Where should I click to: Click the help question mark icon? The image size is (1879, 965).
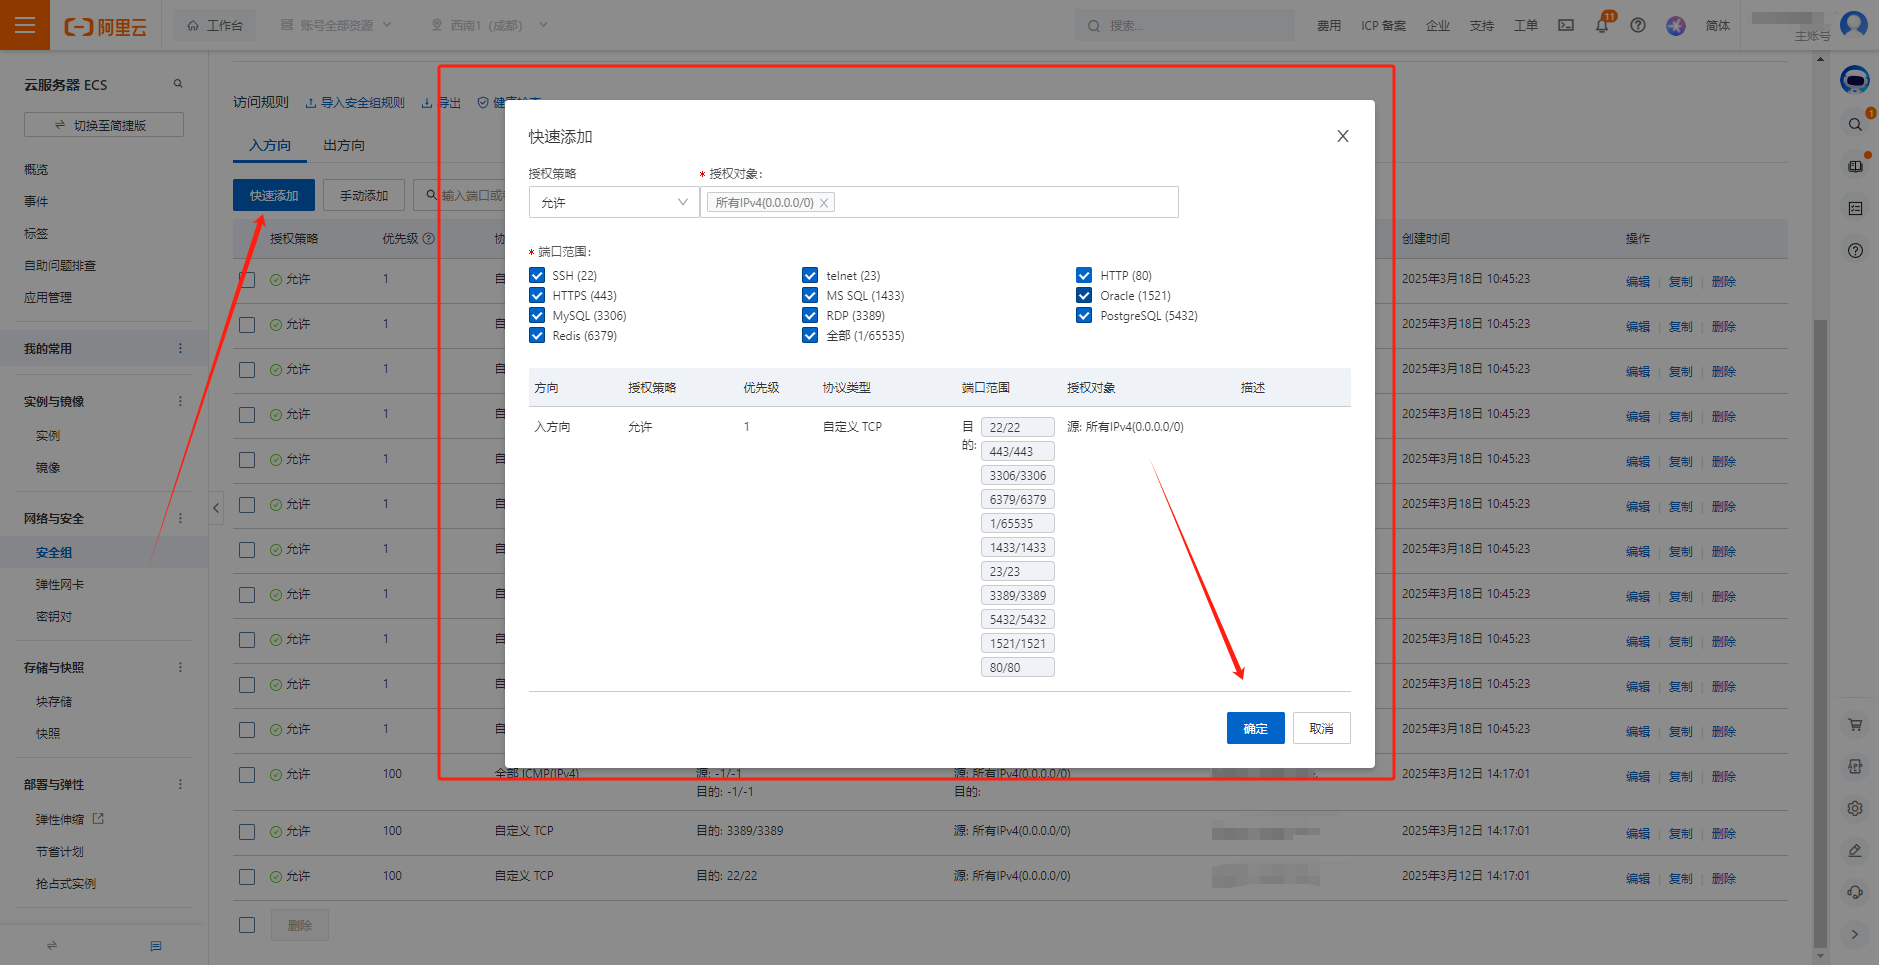point(1638,26)
